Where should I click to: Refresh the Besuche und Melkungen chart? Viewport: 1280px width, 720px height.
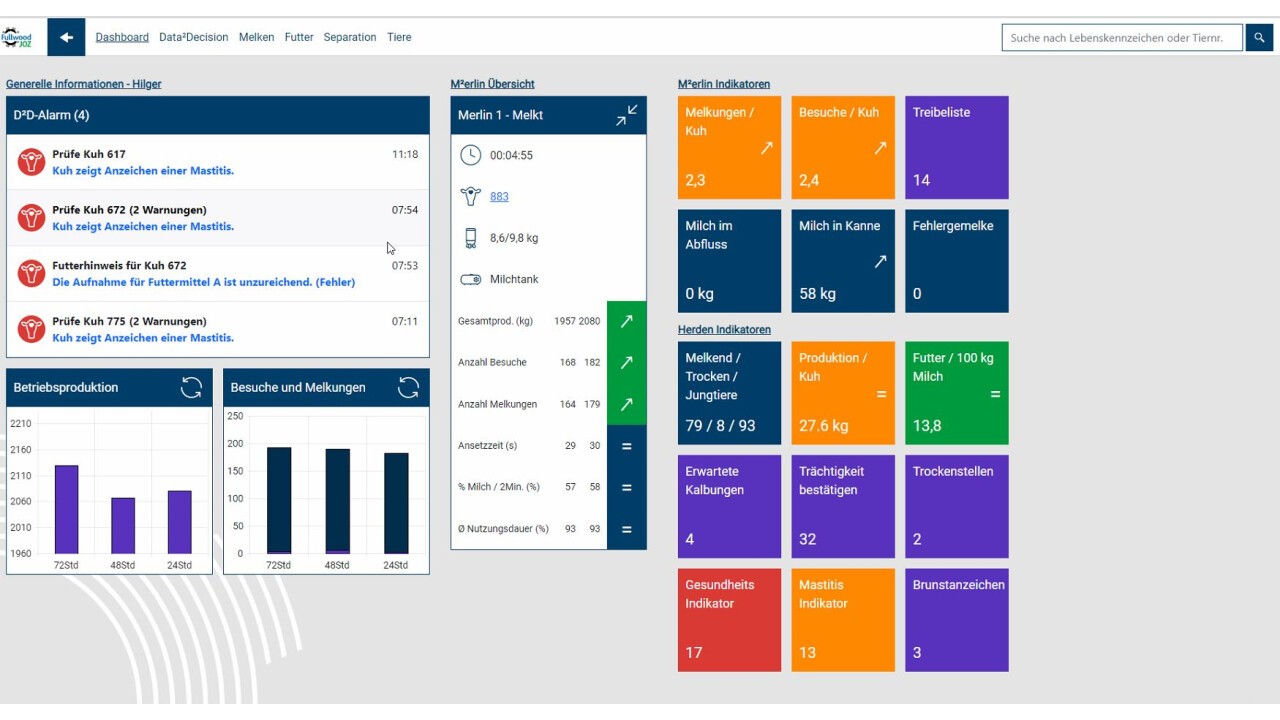(x=408, y=388)
